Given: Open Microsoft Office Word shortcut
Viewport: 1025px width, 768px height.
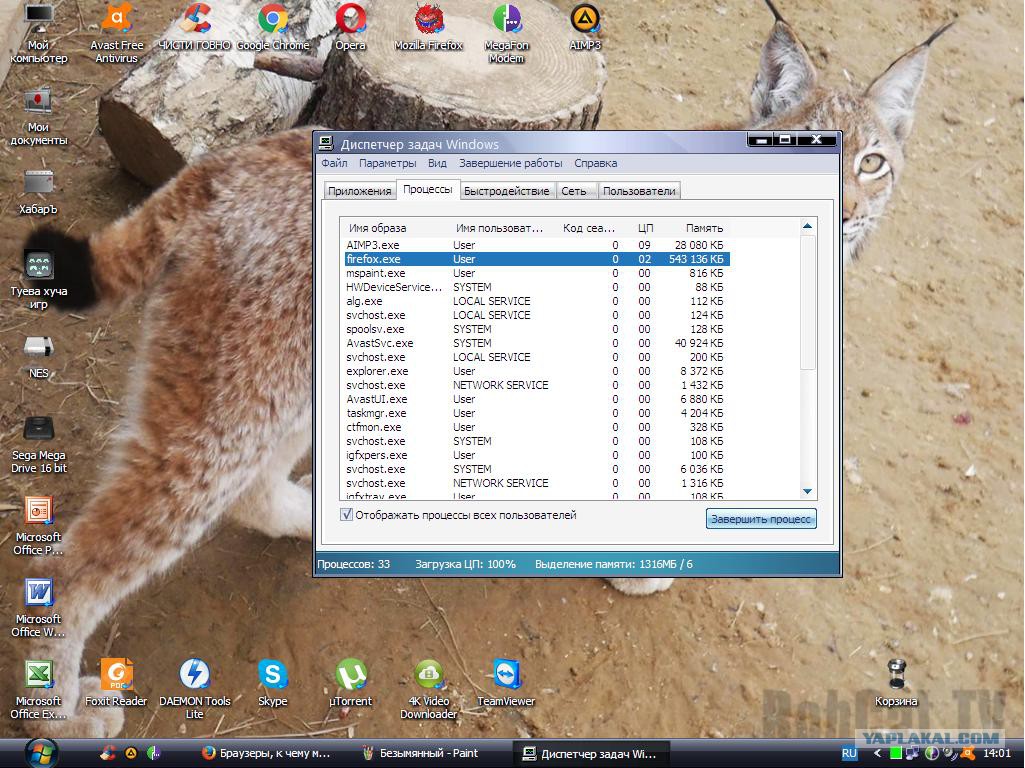Looking at the screenshot, I should 39,608.
